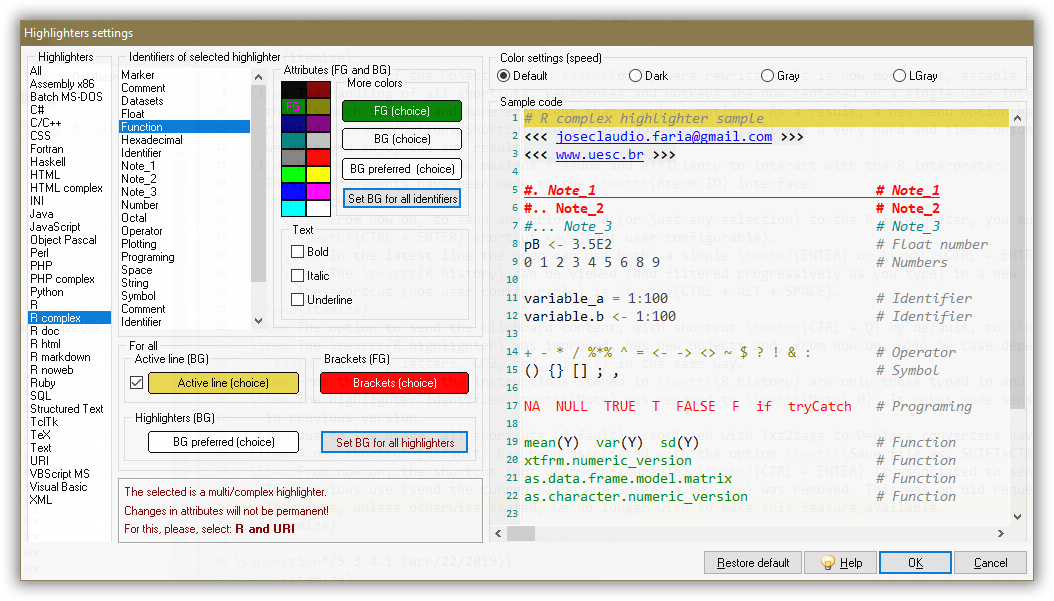Confirm the settings with the OK button
The width and height of the screenshot is (1054, 601).
(915, 563)
